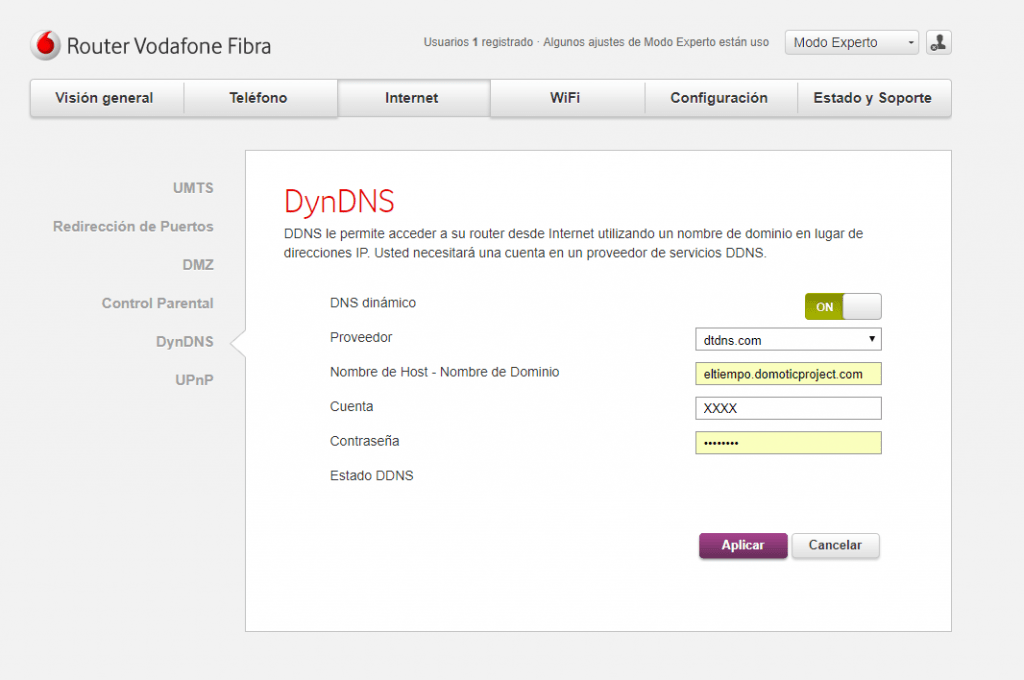Click the logout user icon top right
1024x680 pixels.
[938, 42]
